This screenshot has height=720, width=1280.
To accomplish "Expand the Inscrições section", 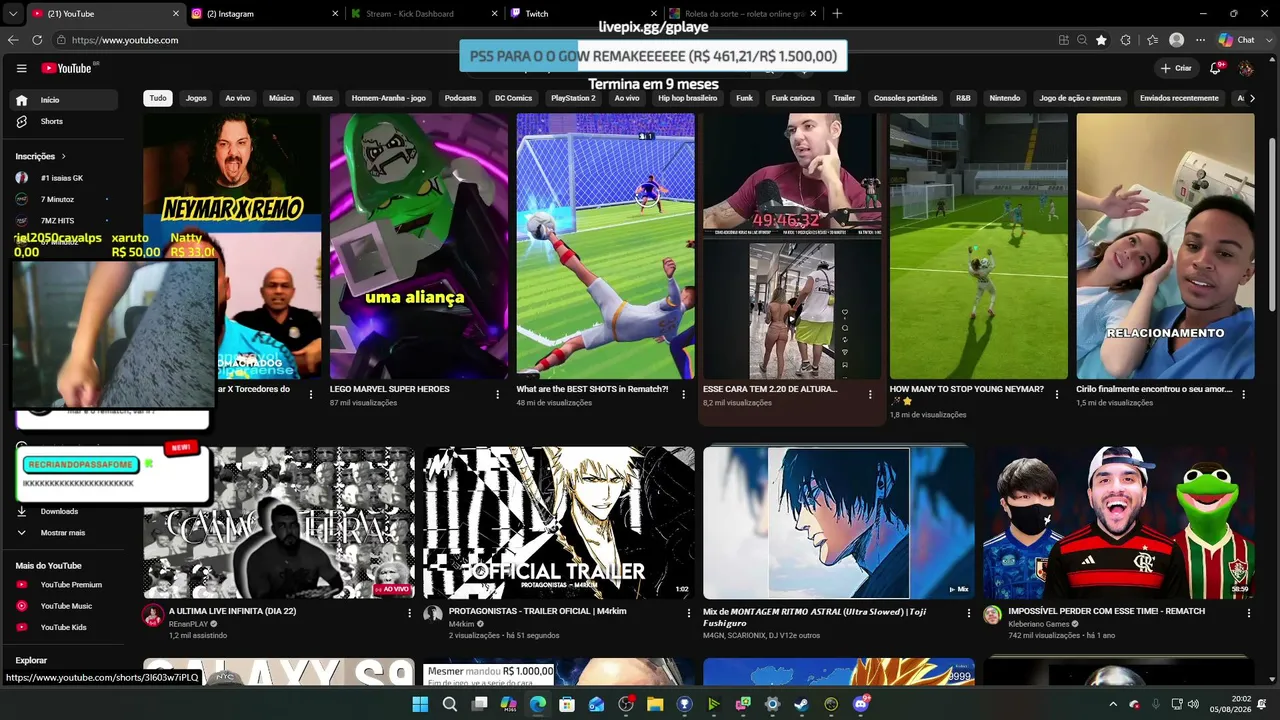I will (41, 156).
